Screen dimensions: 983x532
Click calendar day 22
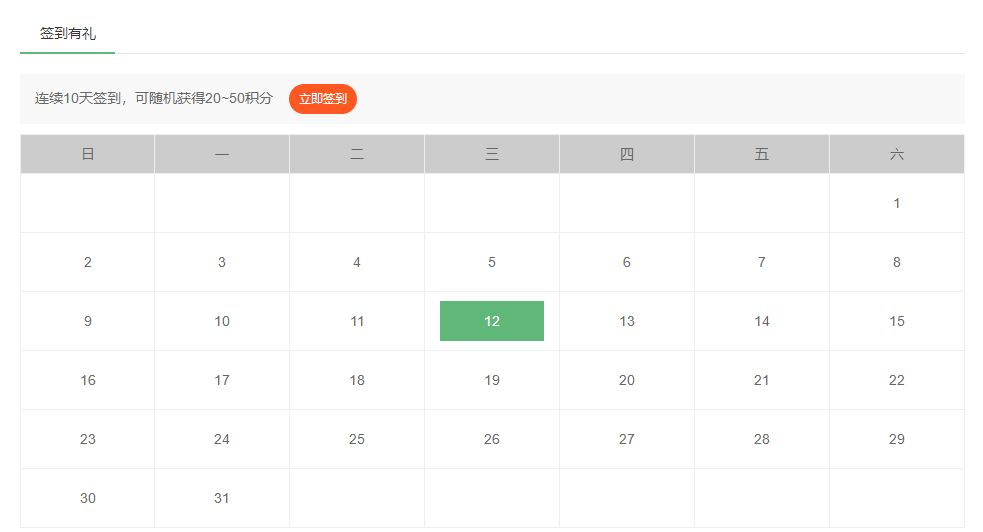coord(896,380)
